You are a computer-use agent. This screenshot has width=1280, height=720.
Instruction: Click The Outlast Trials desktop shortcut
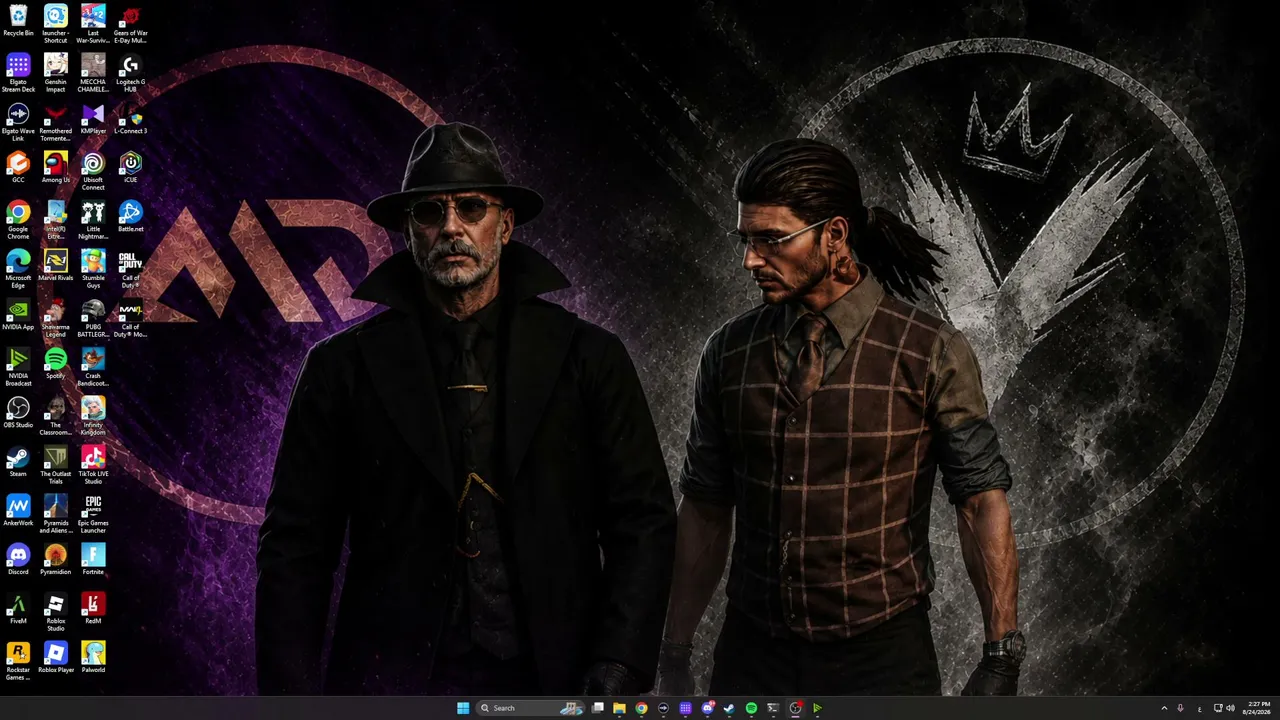56,465
